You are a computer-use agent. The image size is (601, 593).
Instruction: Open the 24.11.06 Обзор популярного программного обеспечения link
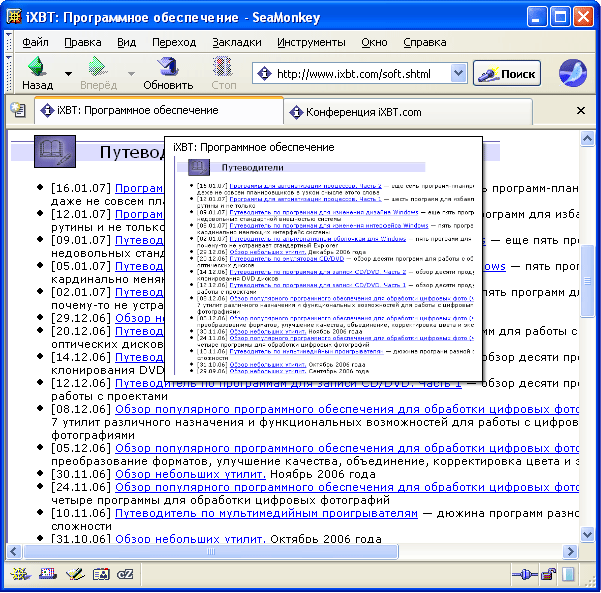click(347, 488)
